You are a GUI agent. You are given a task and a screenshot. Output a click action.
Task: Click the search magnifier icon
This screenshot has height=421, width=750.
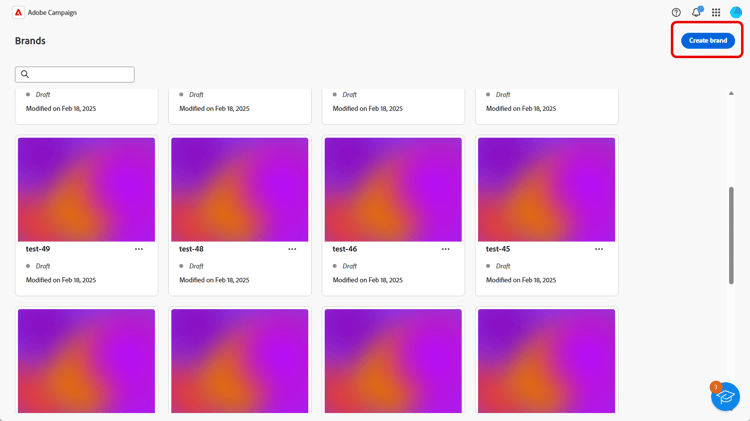click(25, 74)
